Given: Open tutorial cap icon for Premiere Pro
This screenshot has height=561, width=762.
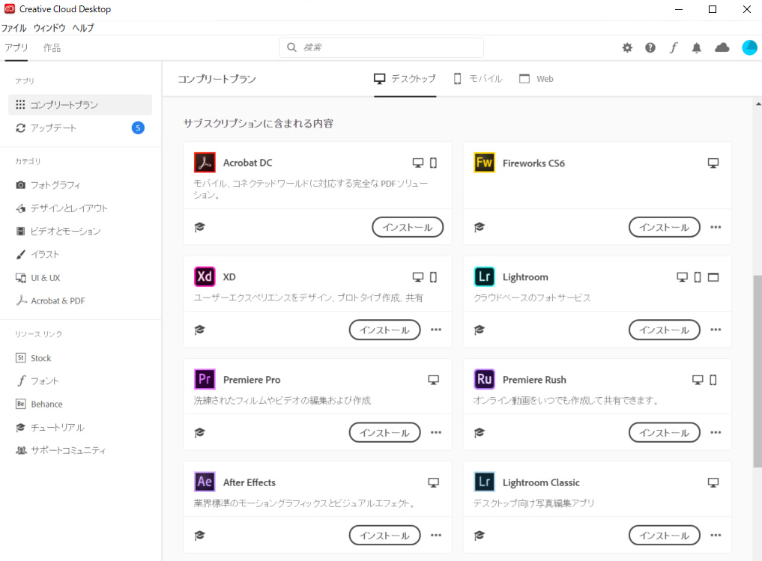Looking at the screenshot, I should (200, 433).
